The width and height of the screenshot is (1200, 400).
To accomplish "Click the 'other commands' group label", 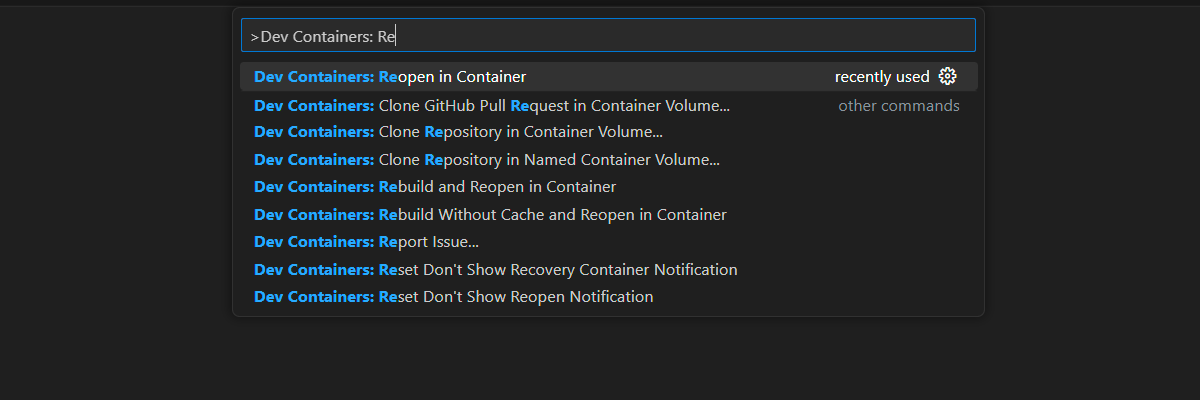I will [899, 106].
